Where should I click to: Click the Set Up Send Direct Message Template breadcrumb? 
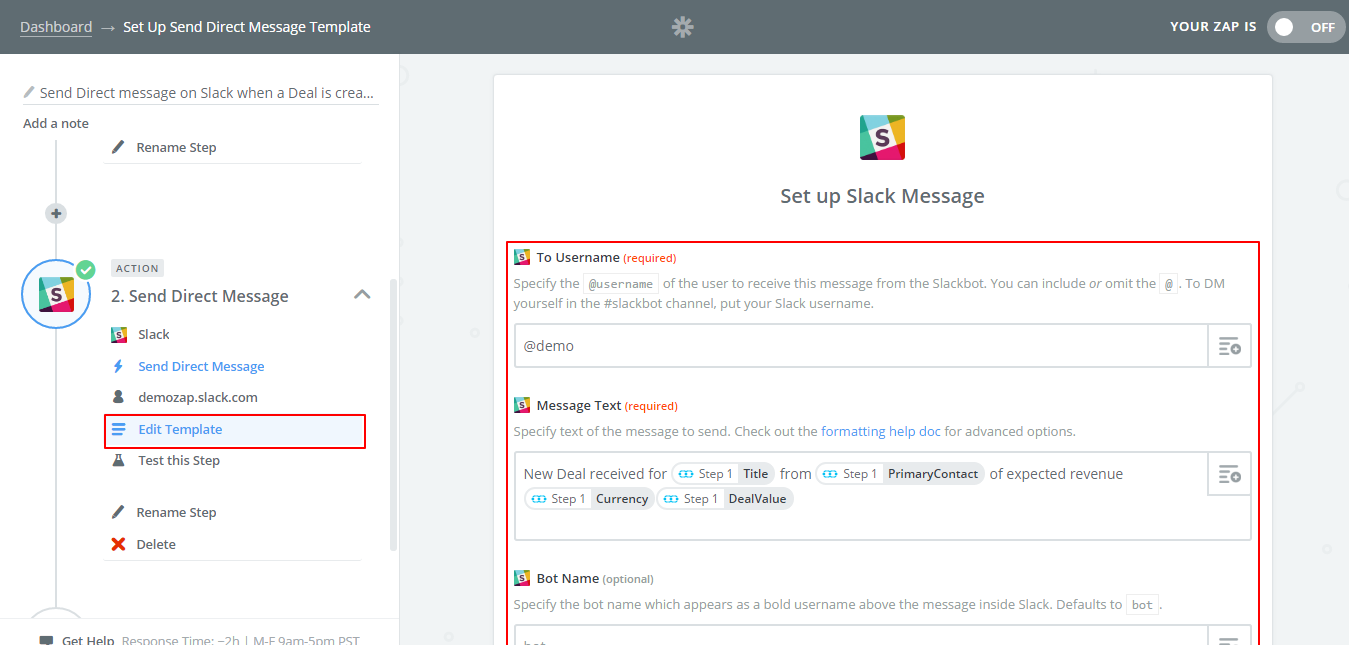click(x=247, y=27)
